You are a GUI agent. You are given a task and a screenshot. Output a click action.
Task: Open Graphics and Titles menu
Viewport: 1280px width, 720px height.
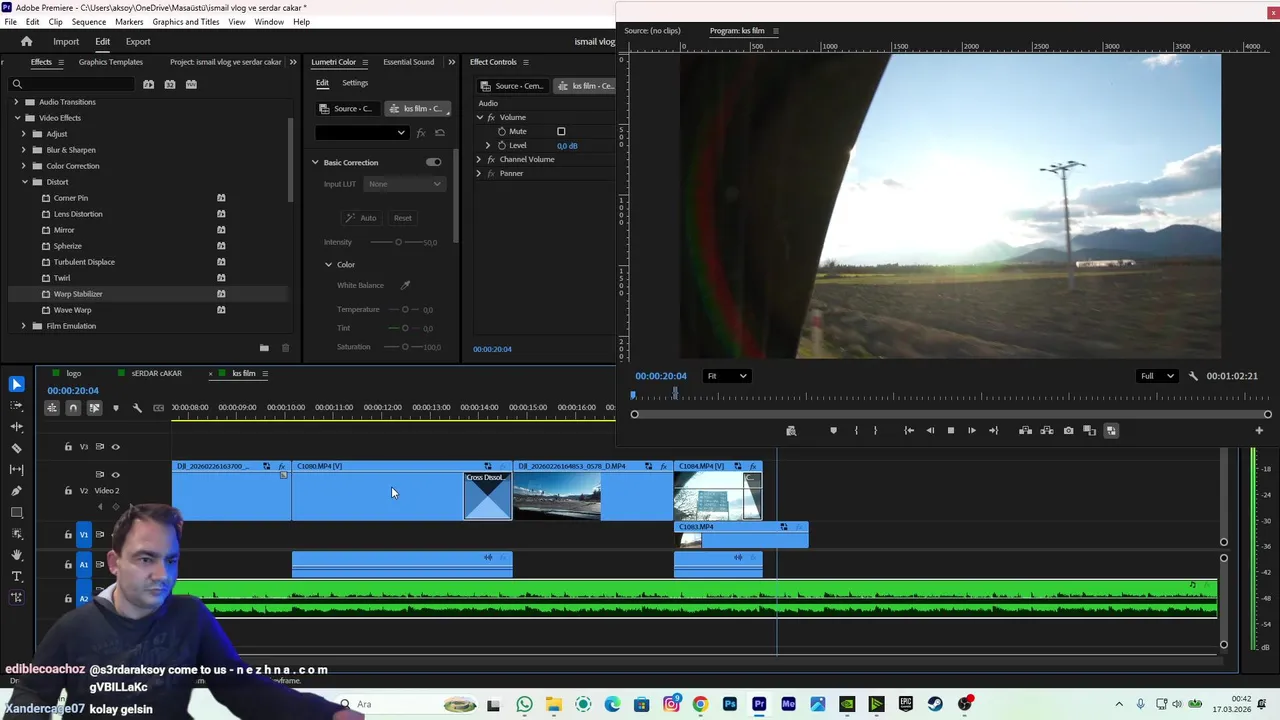coord(186,22)
